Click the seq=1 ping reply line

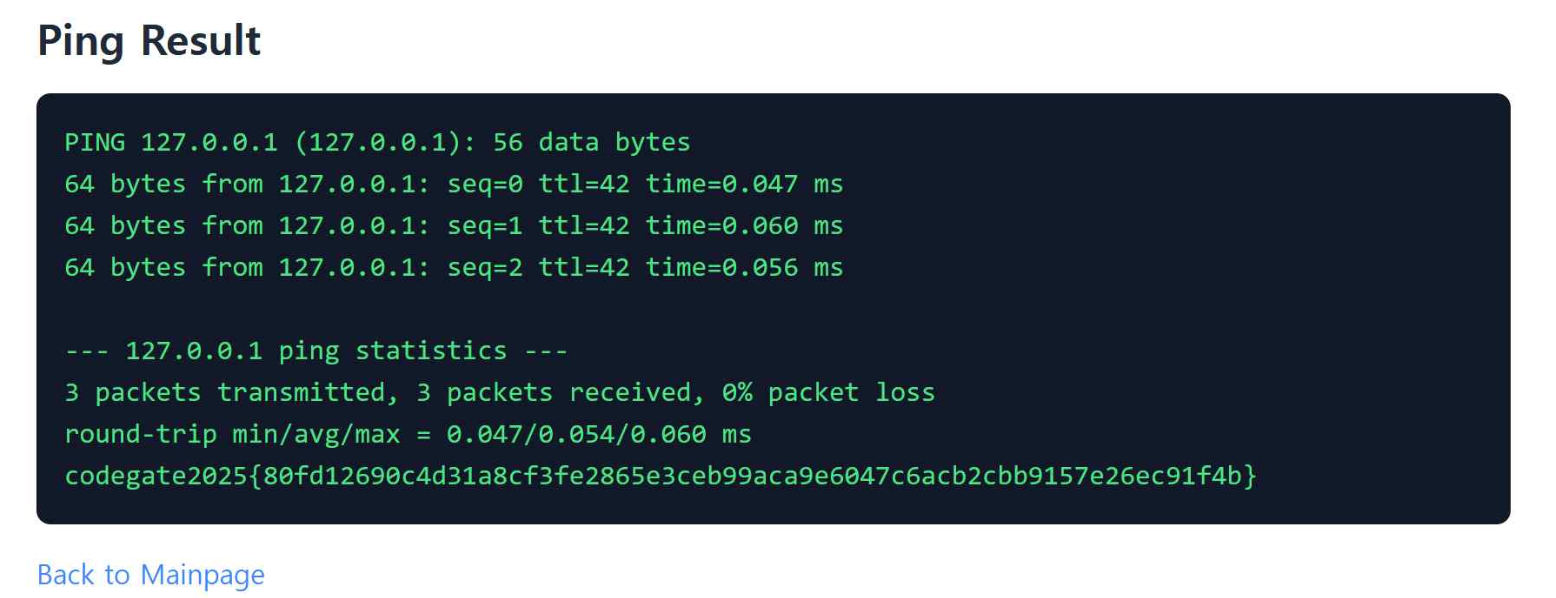tap(454, 226)
